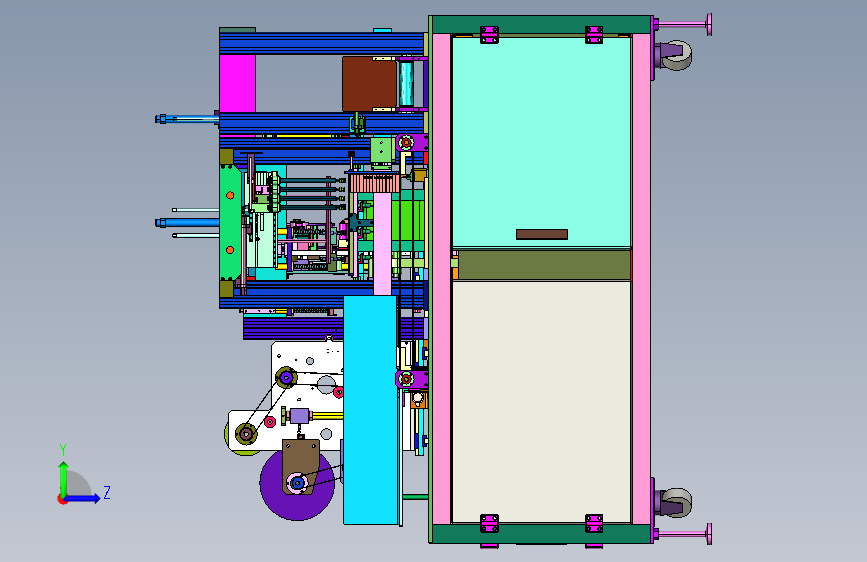
Task: Select the large mint-green upper door panel
Action: click(x=541, y=142)
